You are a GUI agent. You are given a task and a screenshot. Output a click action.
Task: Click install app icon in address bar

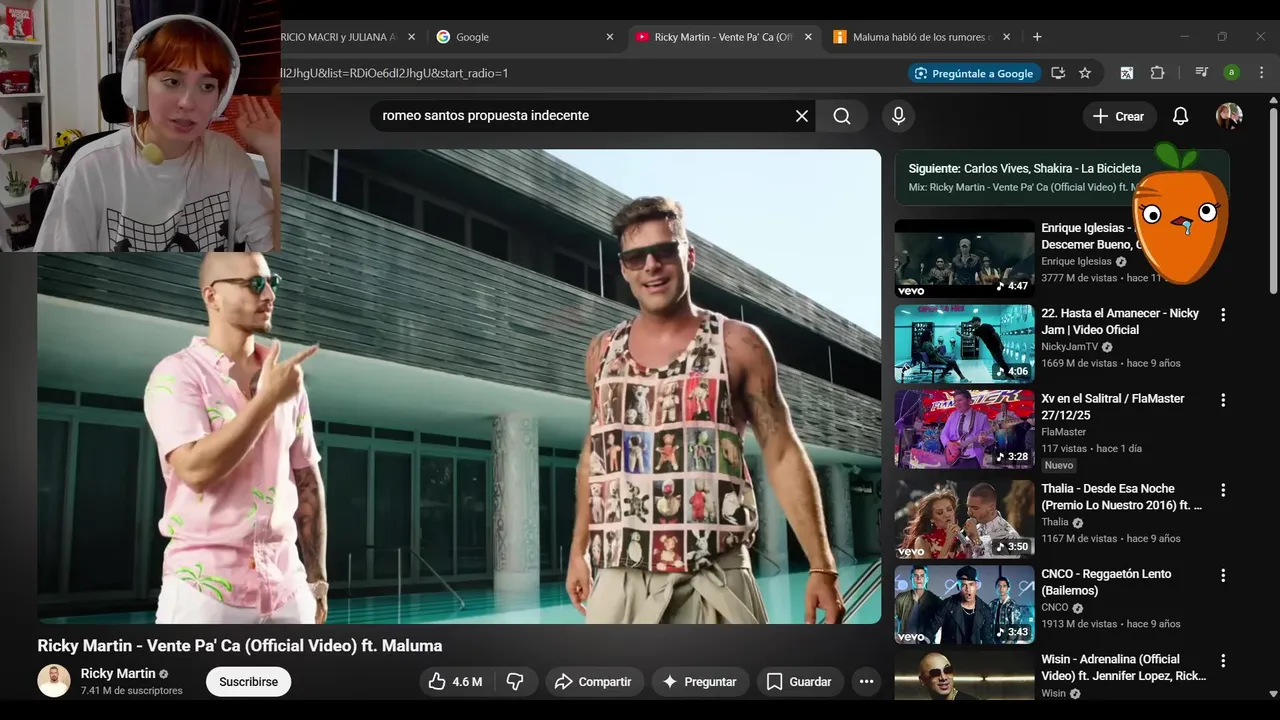tap(1058, 73)
